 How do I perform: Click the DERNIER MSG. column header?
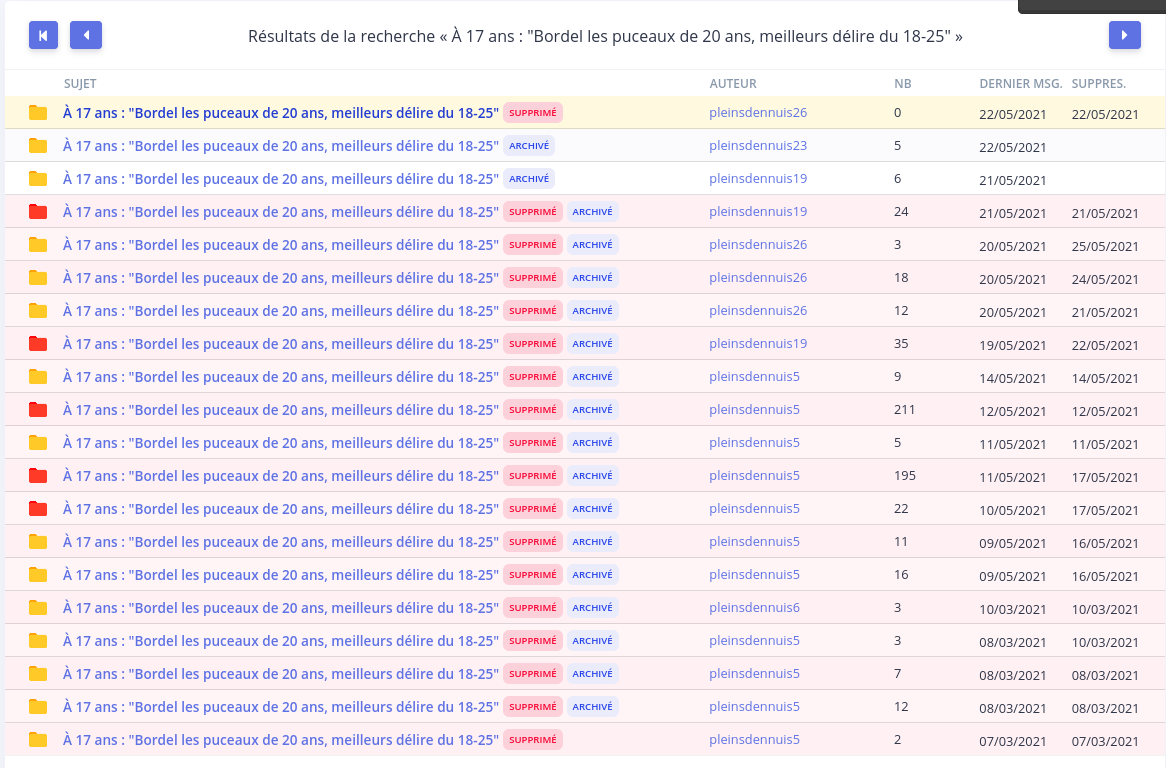click(1020, 84)
